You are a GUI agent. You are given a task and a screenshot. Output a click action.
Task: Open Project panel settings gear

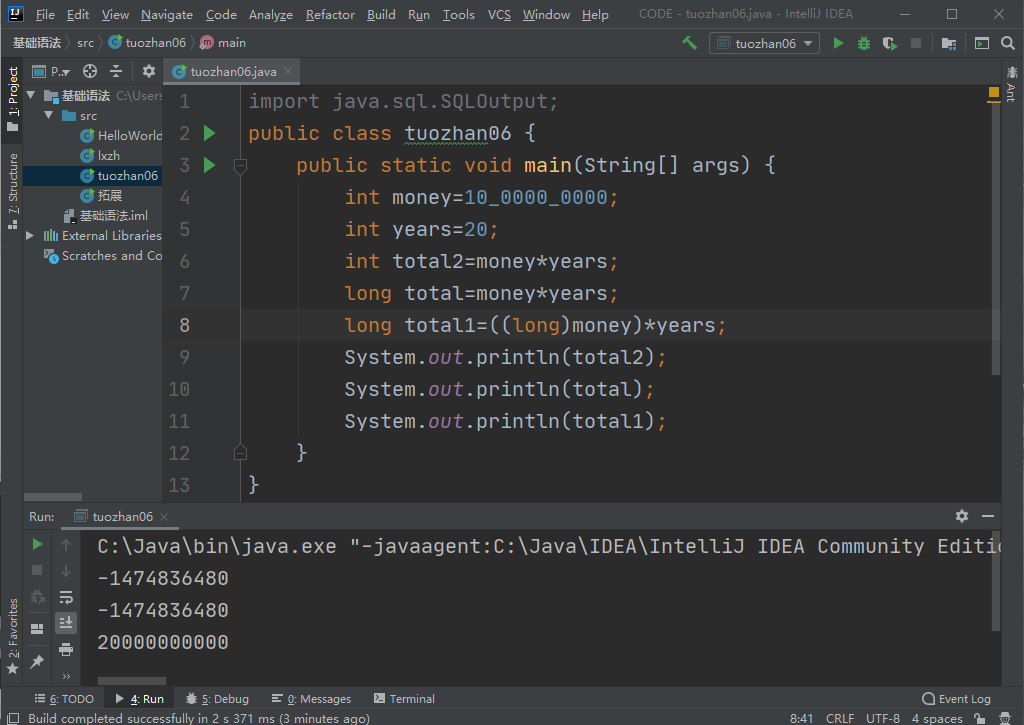tap(149, 71)
